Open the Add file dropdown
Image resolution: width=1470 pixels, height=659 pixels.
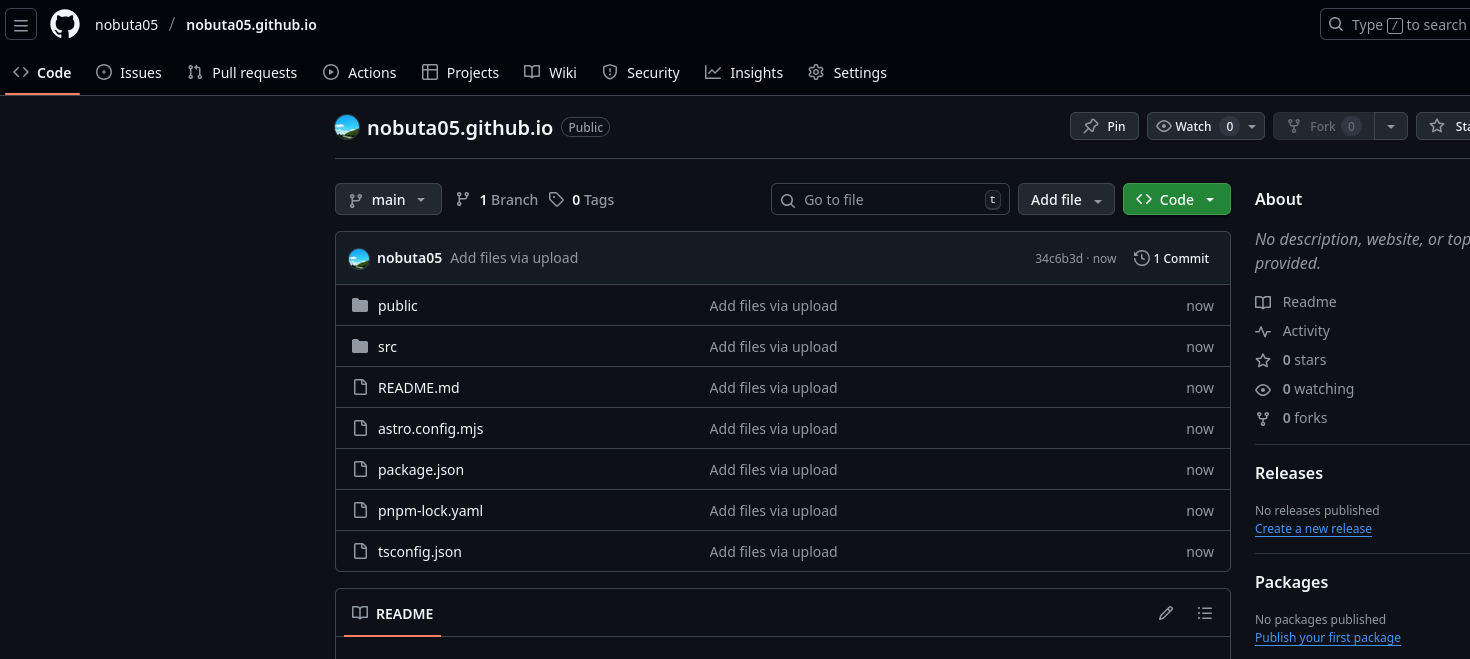[1066, 199]
